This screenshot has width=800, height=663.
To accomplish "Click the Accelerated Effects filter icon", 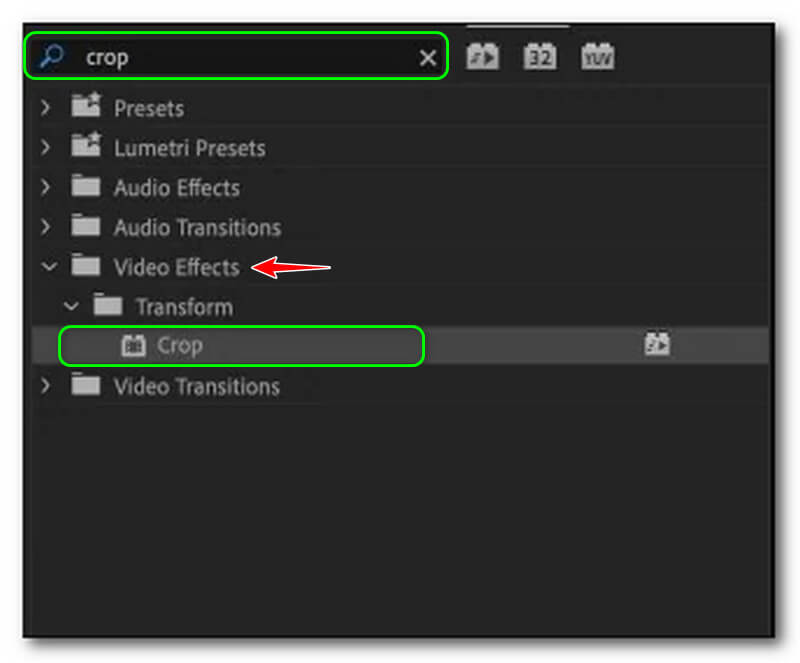I will pos(483,57).
